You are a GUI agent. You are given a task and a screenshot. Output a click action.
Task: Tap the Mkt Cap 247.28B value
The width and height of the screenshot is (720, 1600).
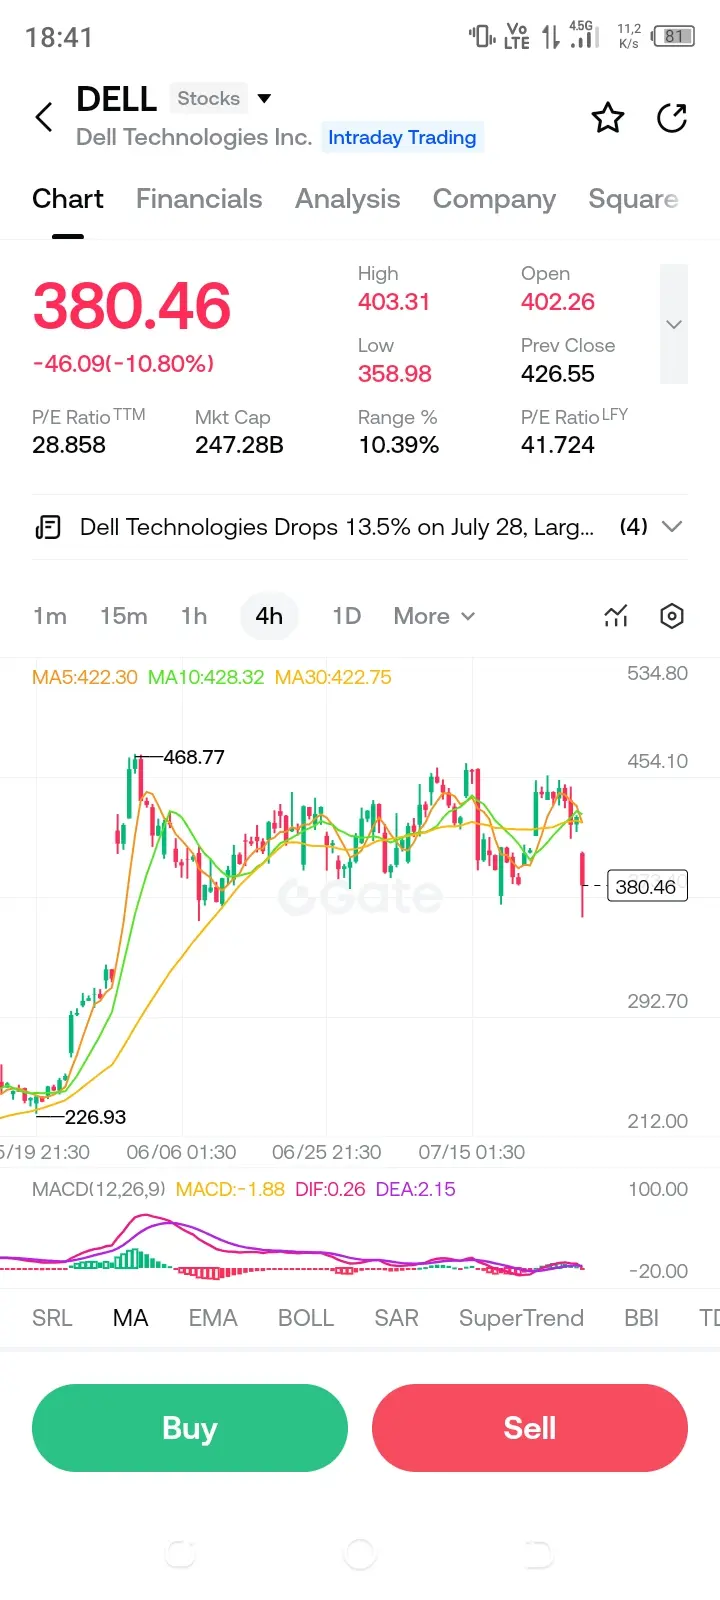pyautogui.click(x=239, y=445)
